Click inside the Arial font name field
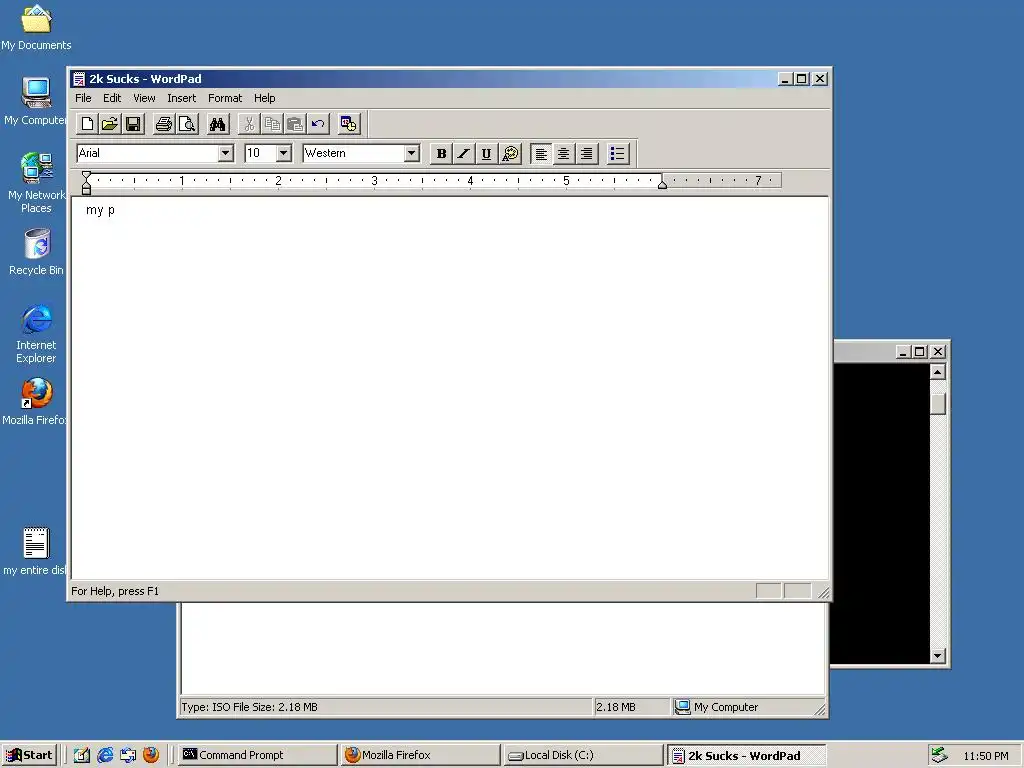1024x768 pixels. click(x=147, y=153)
